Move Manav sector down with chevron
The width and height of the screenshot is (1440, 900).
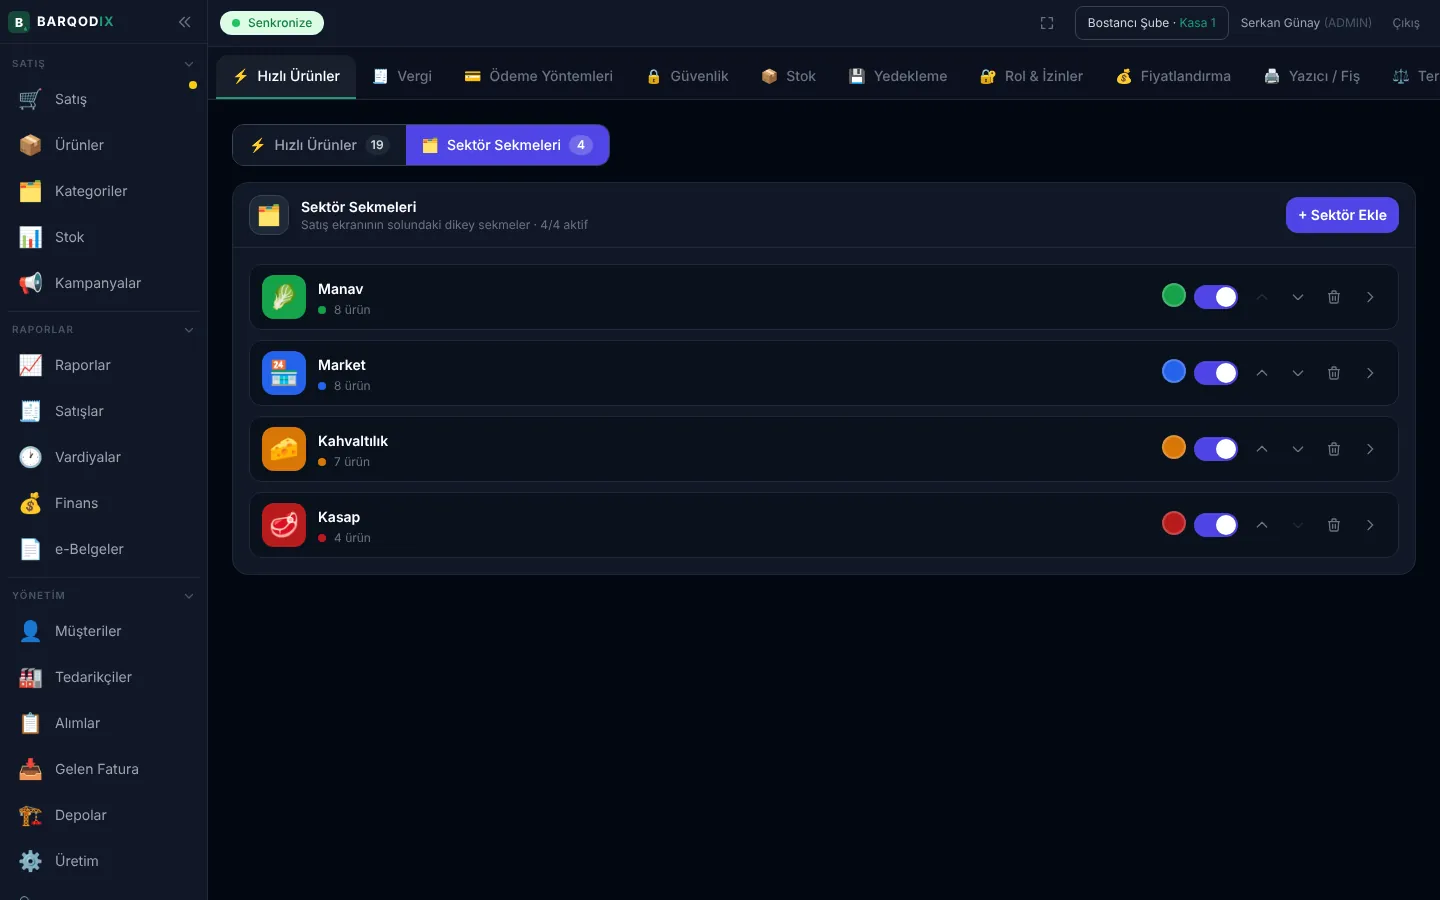[x=1298, y=297]
